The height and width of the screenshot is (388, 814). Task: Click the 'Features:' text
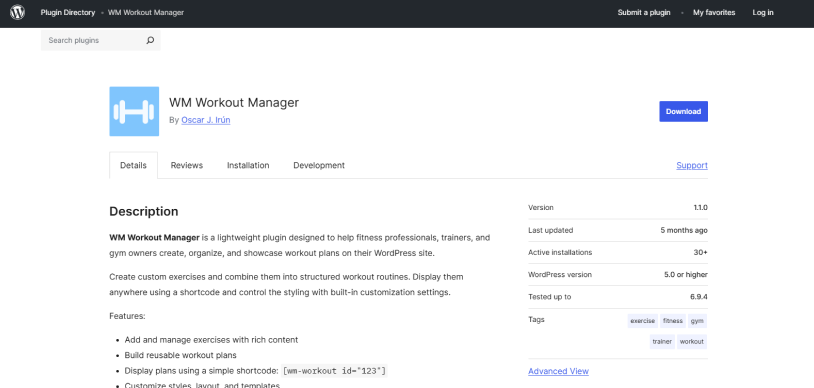coord(127,316)
